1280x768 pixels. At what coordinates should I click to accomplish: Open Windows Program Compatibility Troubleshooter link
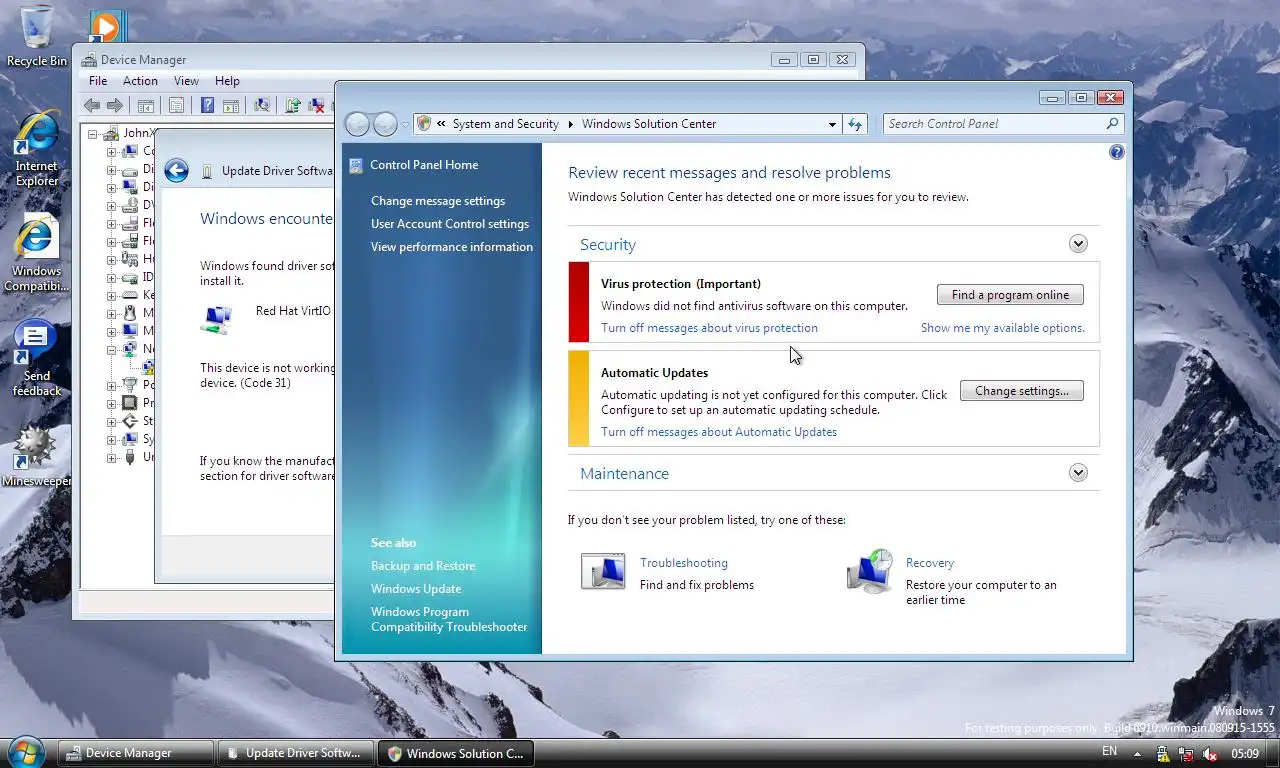coord(449,619)
